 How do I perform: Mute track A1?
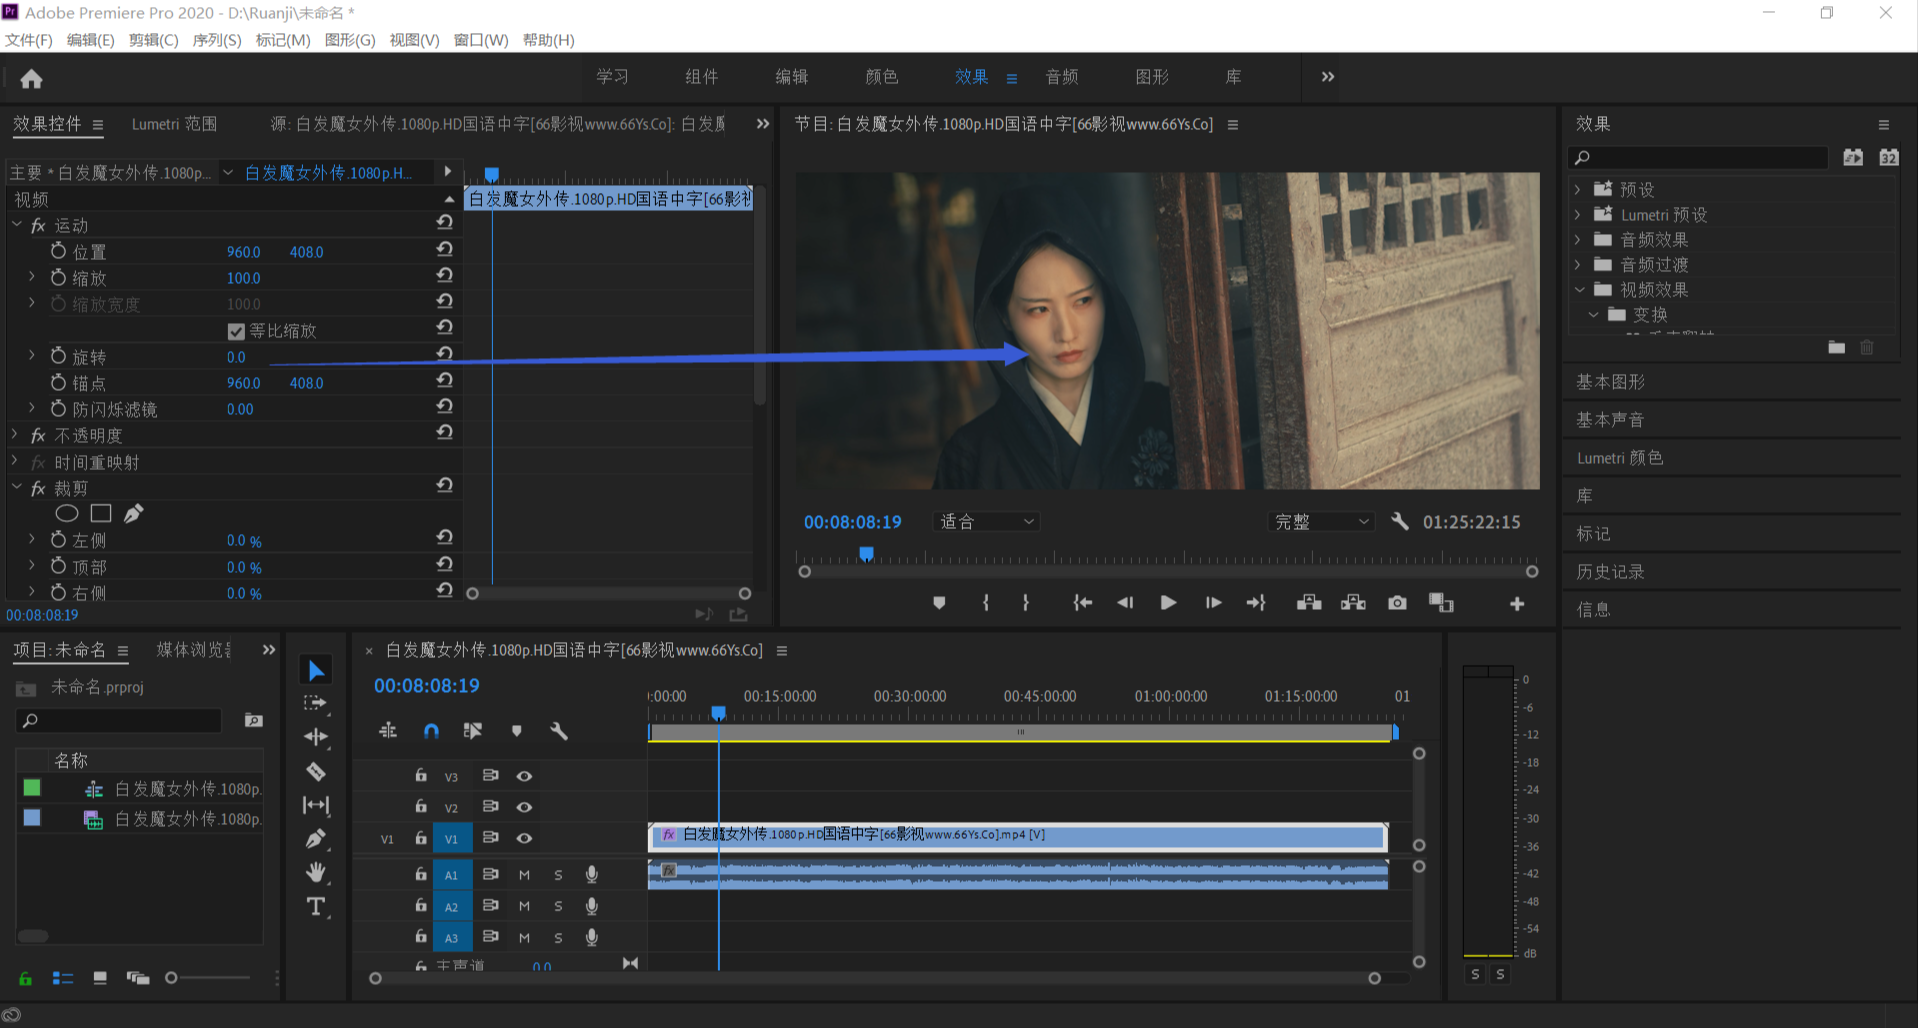coord(524,875)
